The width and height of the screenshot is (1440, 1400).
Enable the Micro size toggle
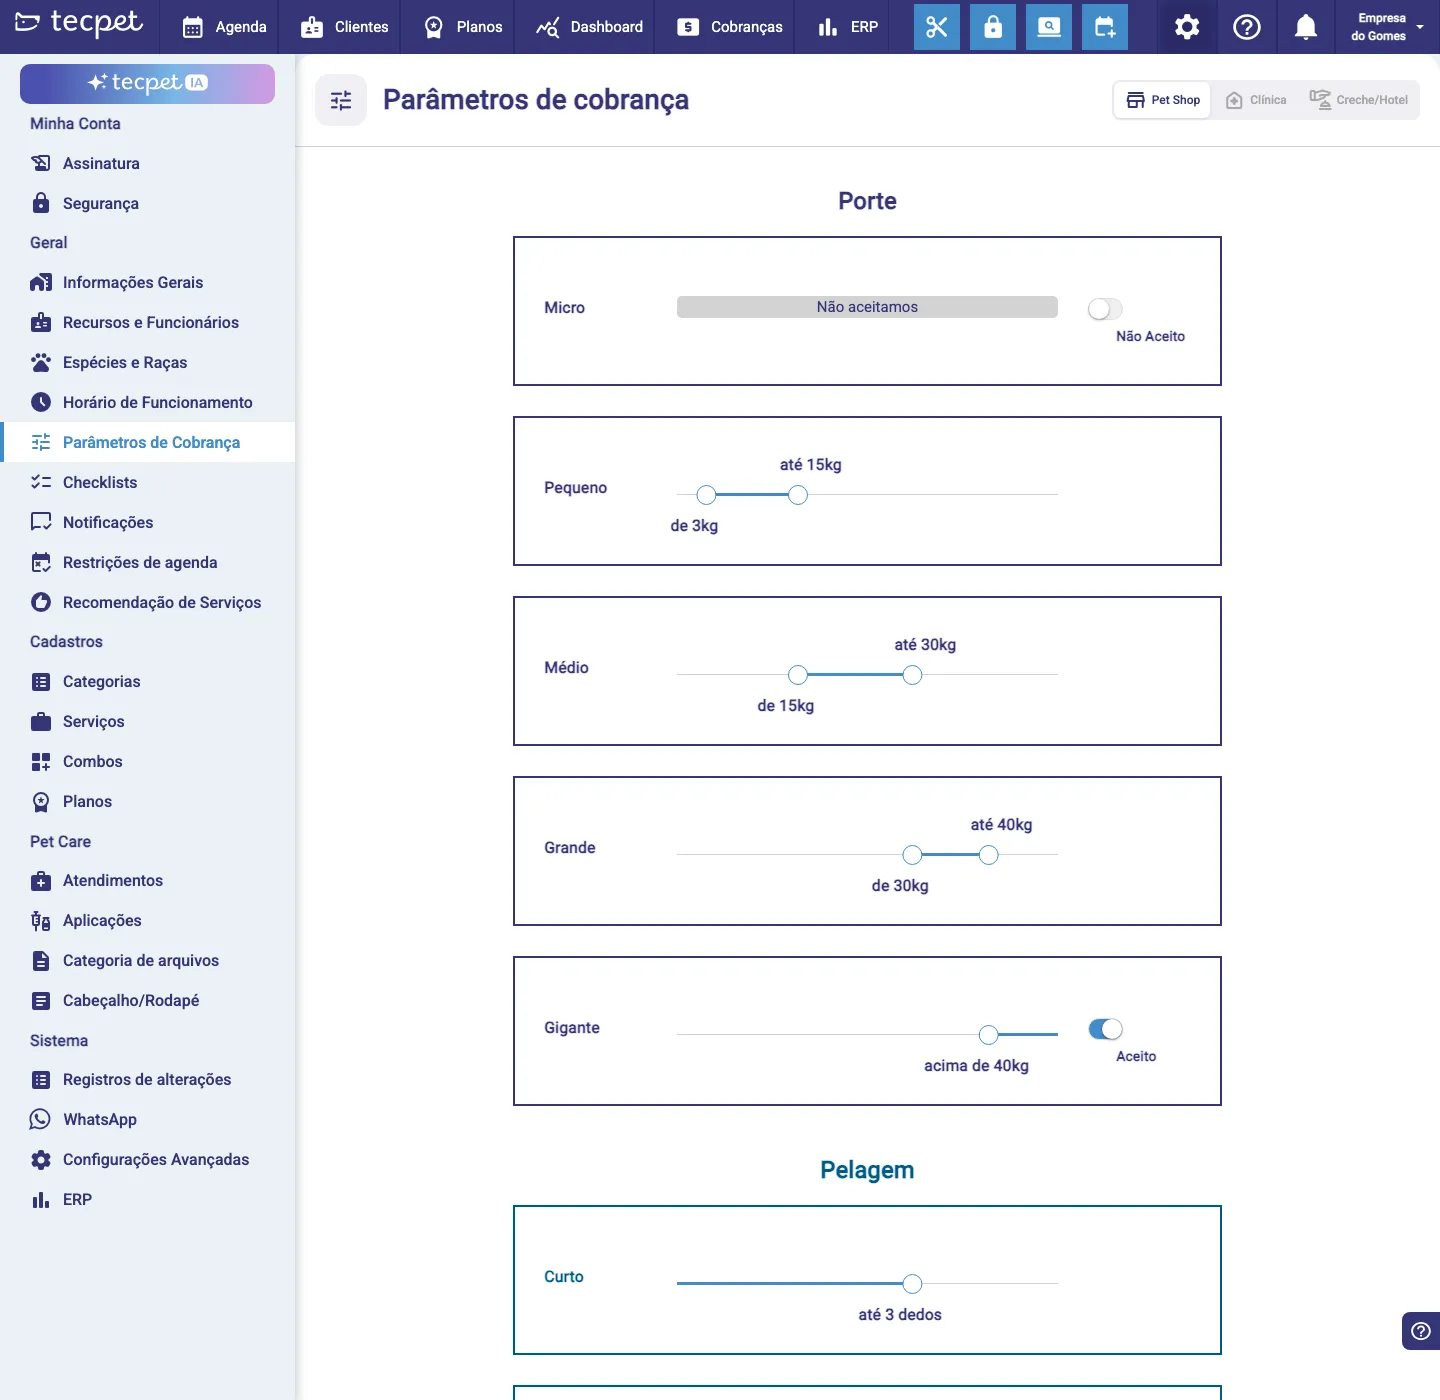1105,309
